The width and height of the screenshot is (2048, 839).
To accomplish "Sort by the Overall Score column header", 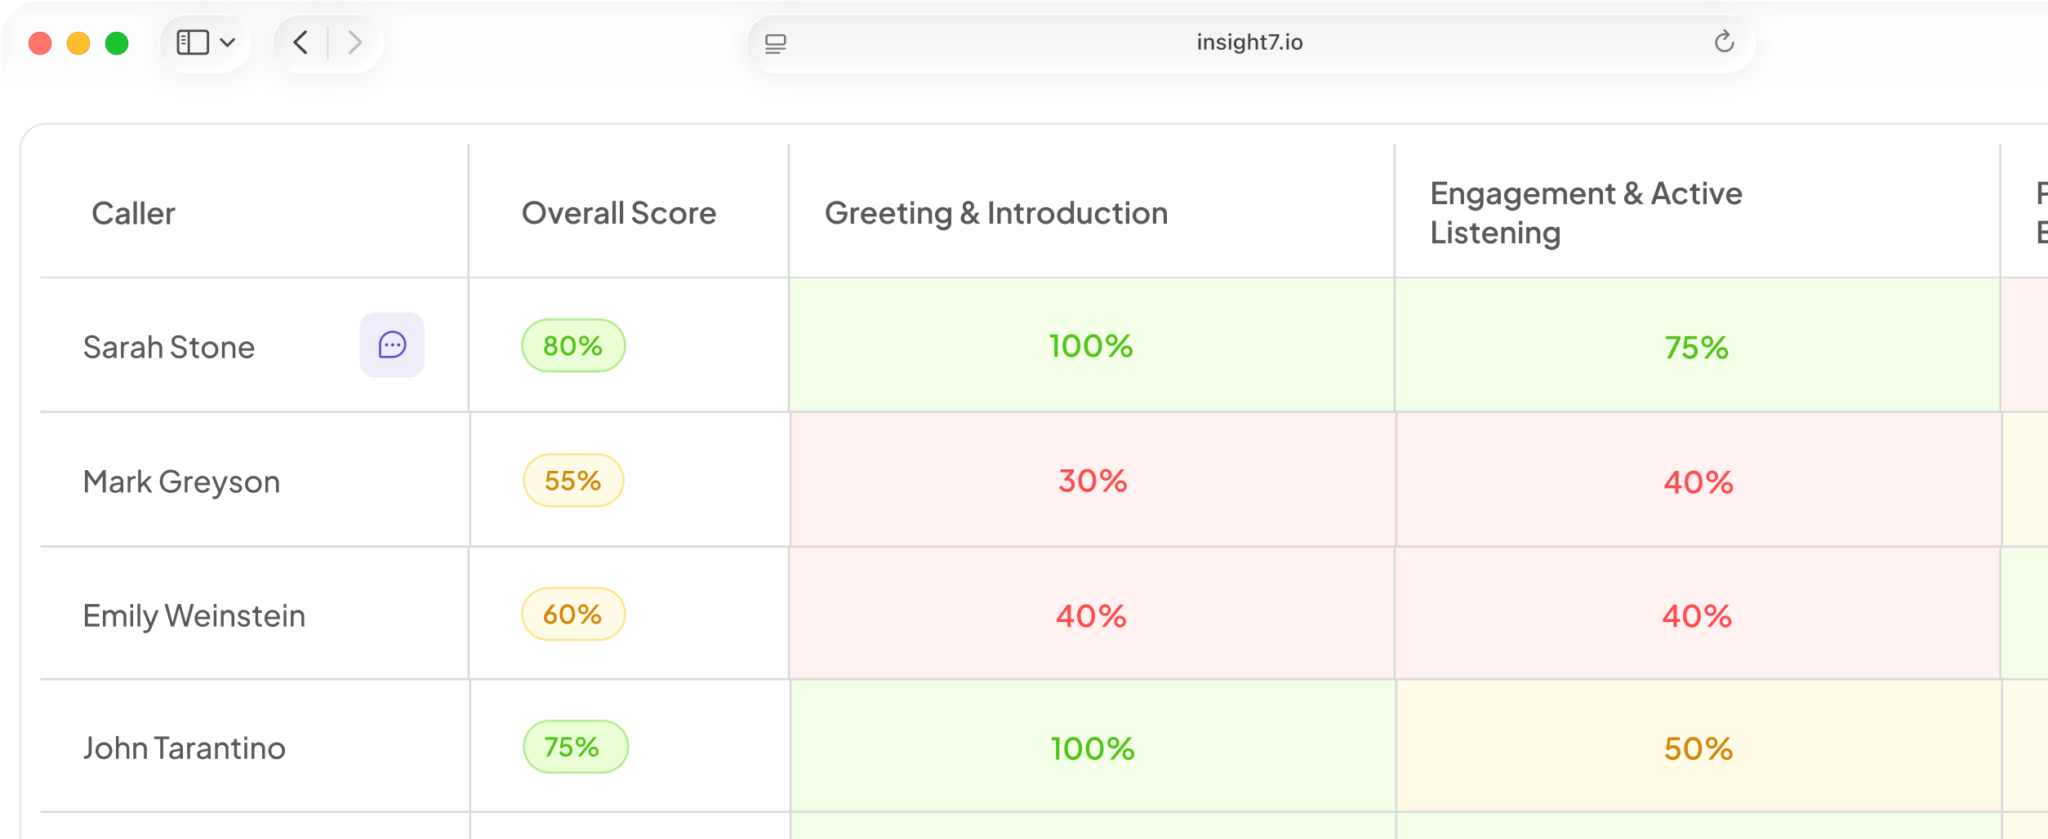I will [x=619, y=213].
